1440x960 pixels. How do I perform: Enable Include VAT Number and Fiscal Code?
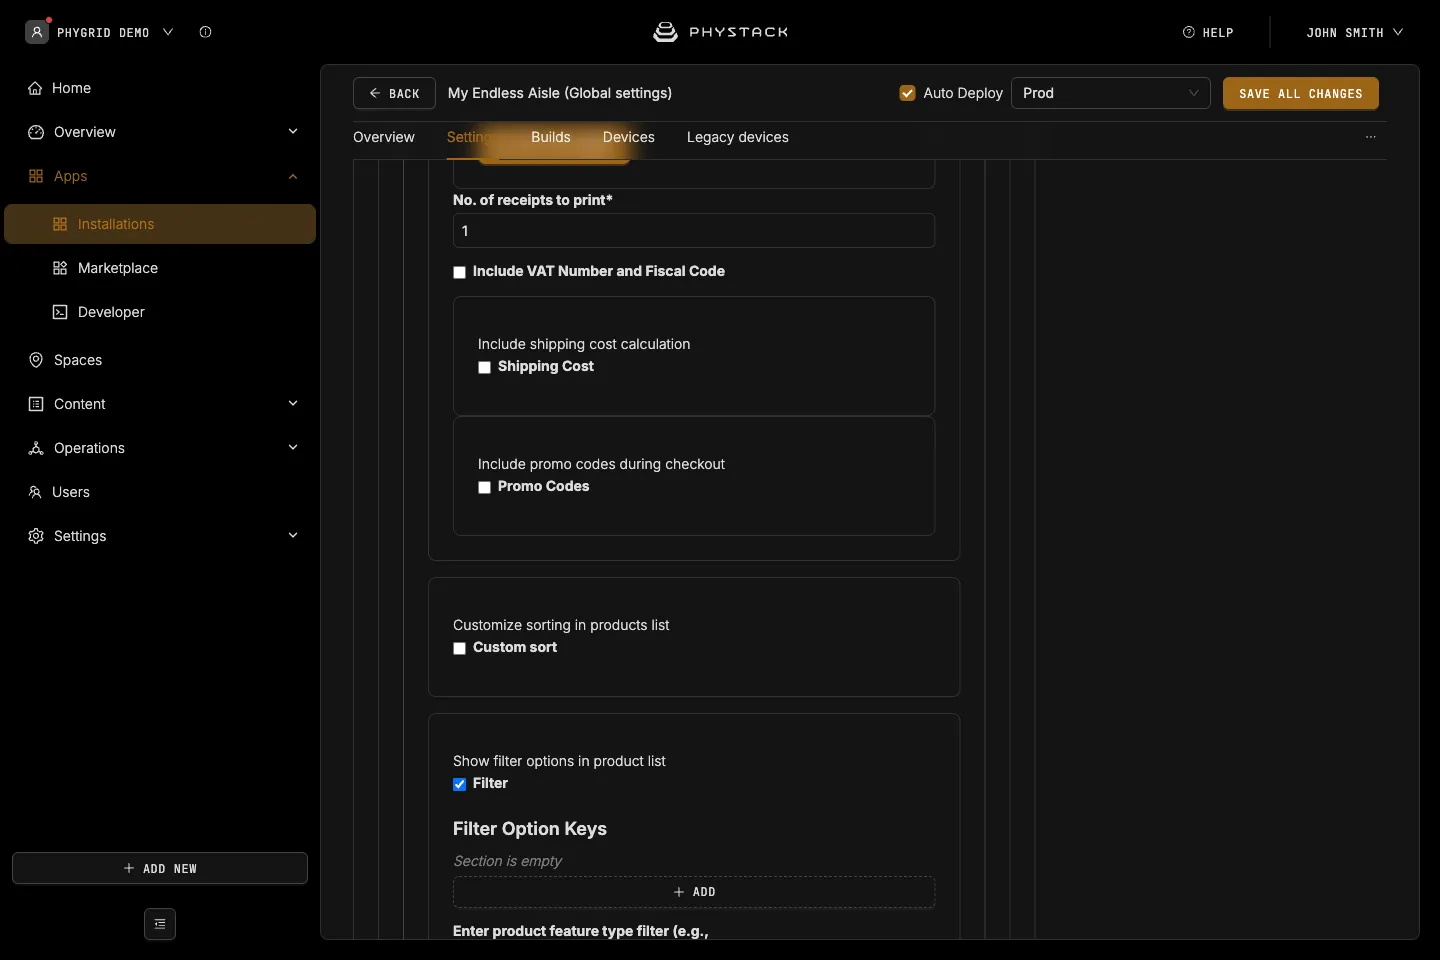(x=460, y=272)
